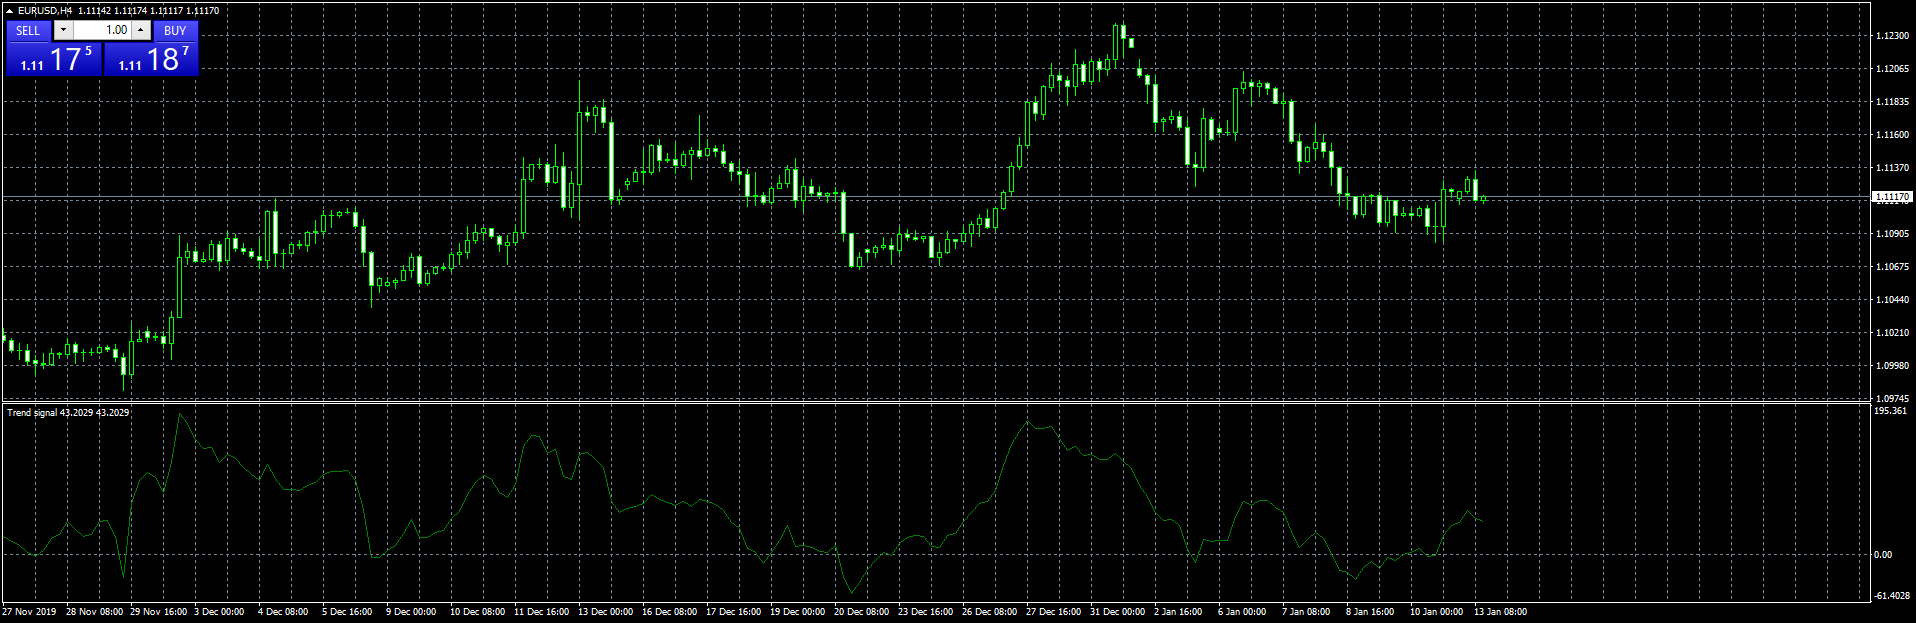This screenshot has width=1916, height=623.
Task: Collapse the one-click trading panel triangle
Action: point(9,11)
